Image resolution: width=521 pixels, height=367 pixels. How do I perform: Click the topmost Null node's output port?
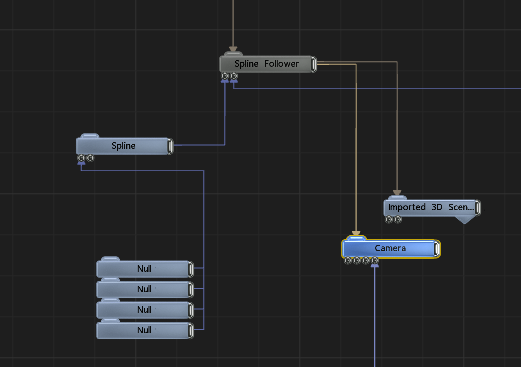191,269
